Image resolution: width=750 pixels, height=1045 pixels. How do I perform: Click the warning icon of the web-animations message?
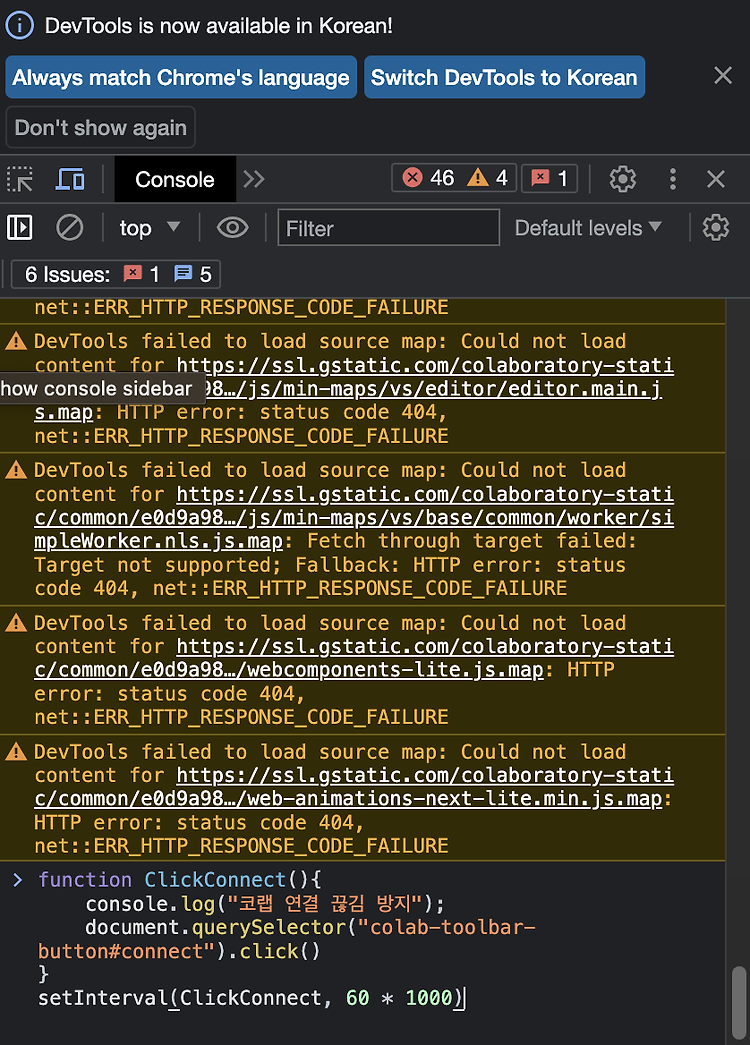[16, 752]
